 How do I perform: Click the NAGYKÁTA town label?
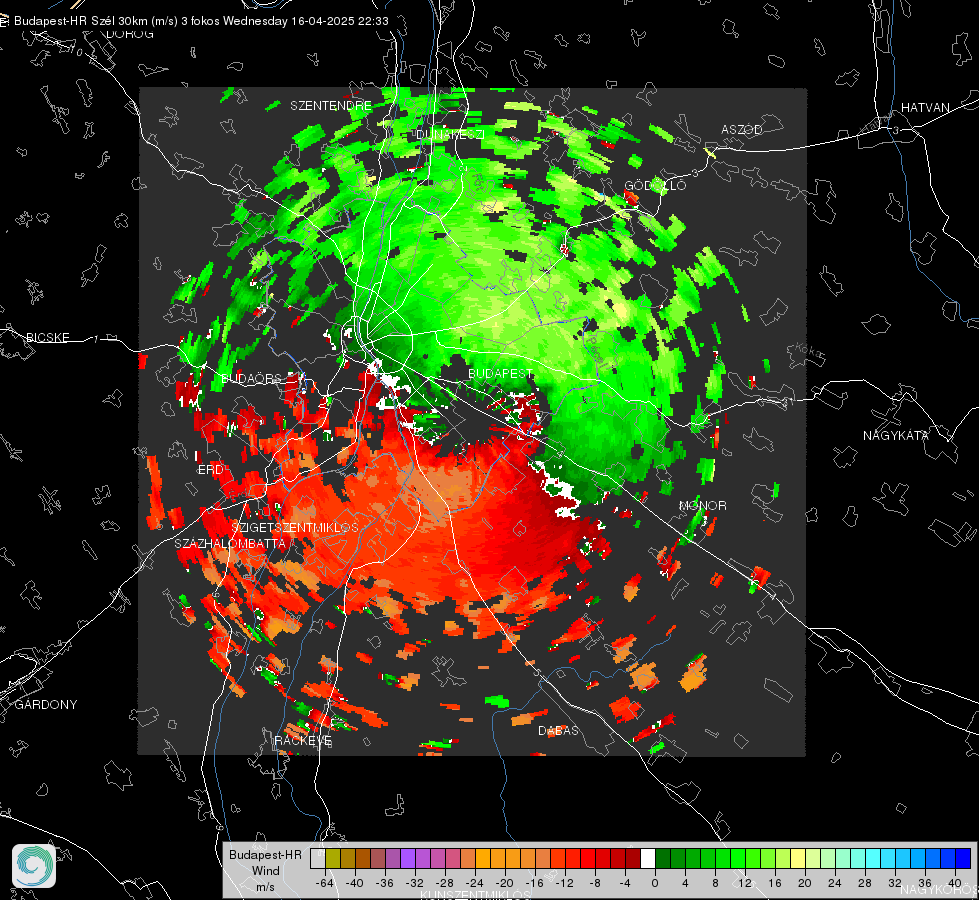coord(896,435)
